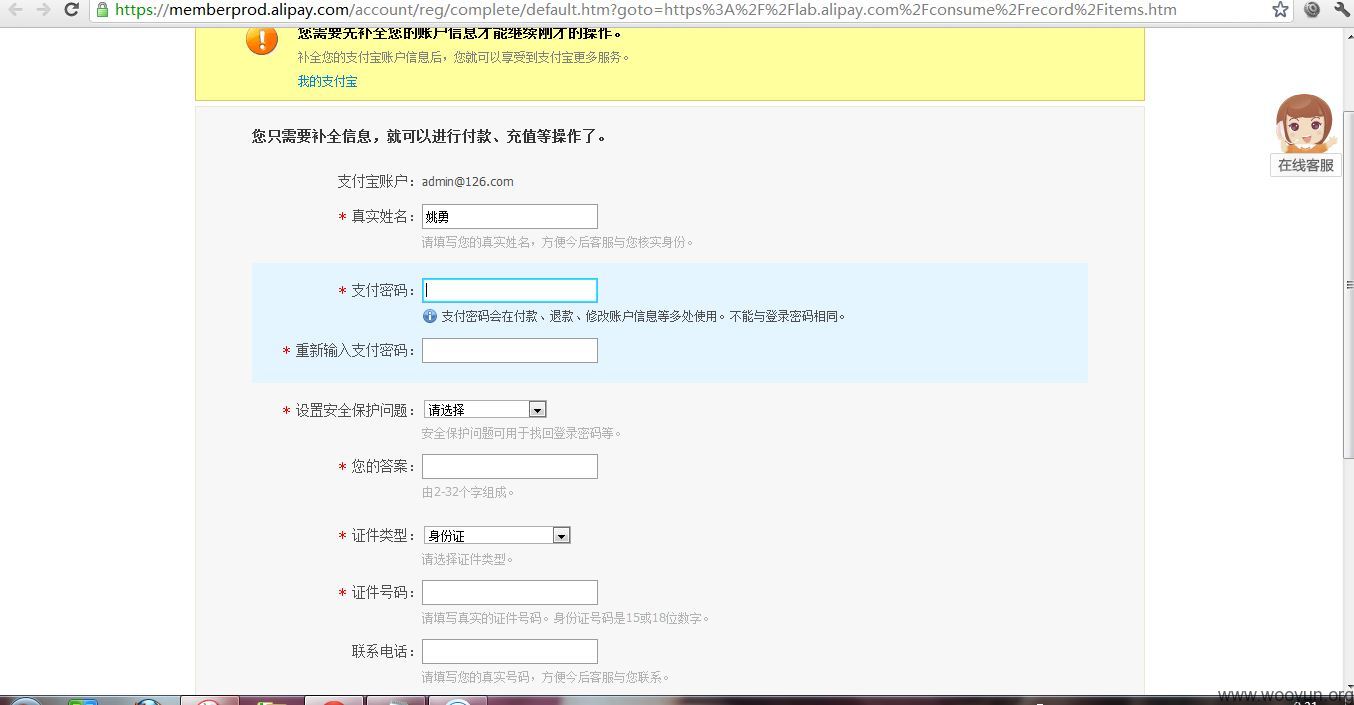Click the hint 请选择证件类型
The height and width of the screenshot is (705, 1354).
(467, 559)
